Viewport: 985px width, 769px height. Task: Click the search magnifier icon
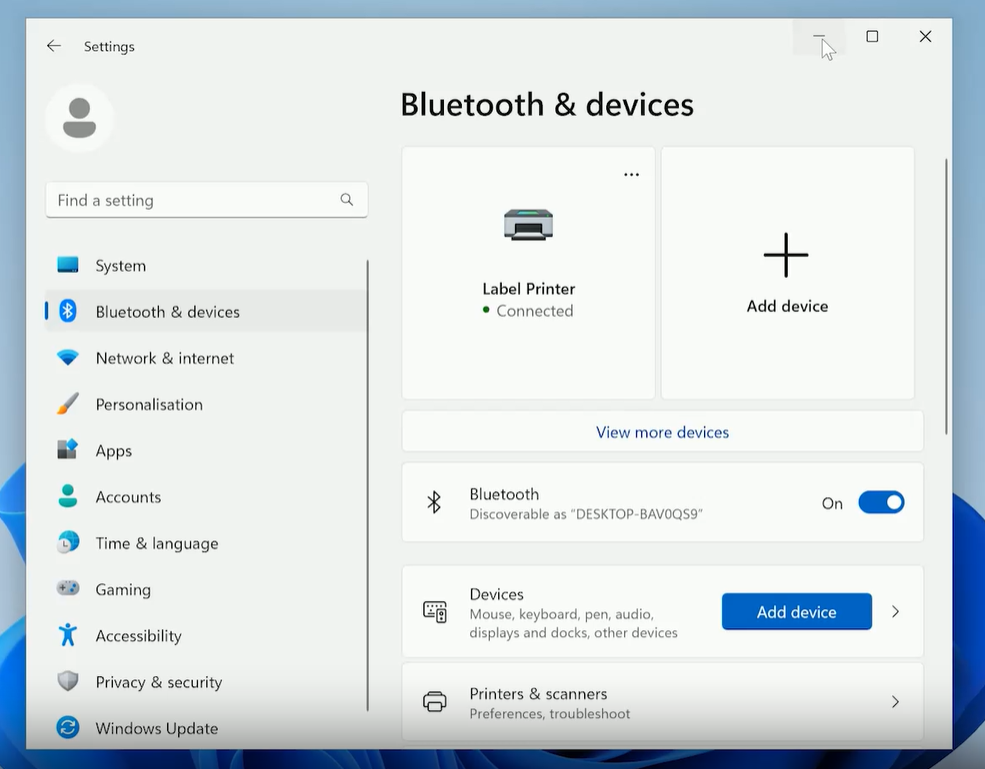click(x=346, y=200)
